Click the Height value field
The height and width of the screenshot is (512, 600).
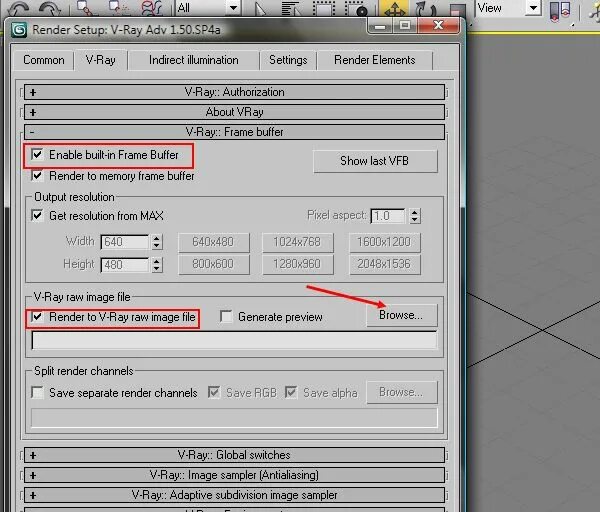(124, 265)
